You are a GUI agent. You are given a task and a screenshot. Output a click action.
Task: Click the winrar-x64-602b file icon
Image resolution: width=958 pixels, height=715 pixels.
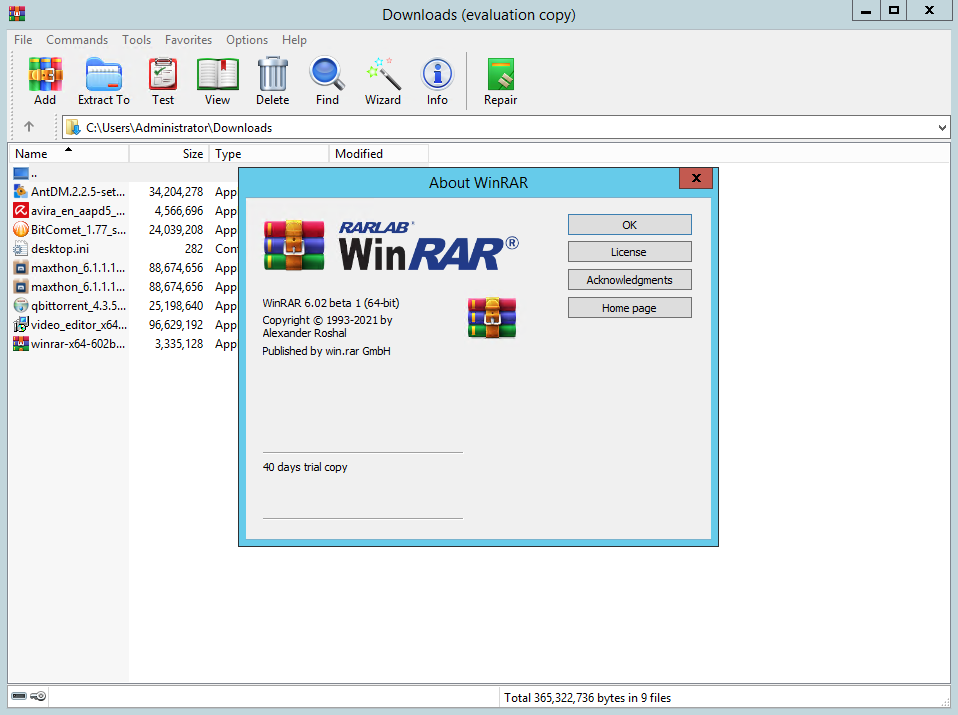coord(21,343)
